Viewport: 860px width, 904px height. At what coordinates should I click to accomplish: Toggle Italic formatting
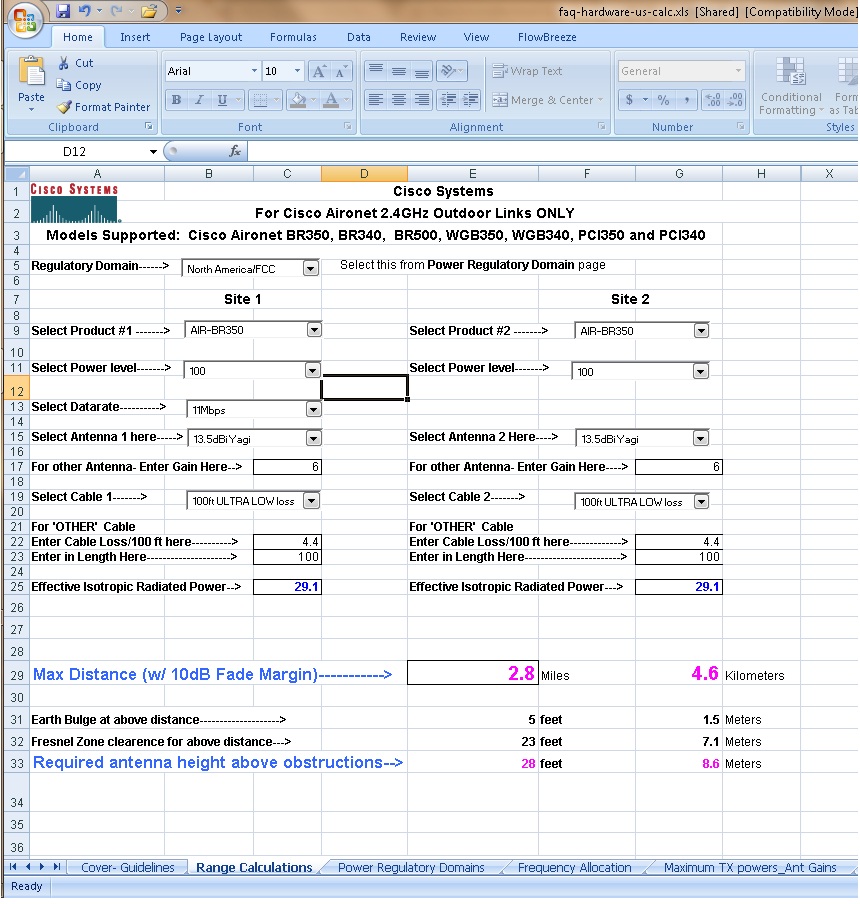coord(199,100)
